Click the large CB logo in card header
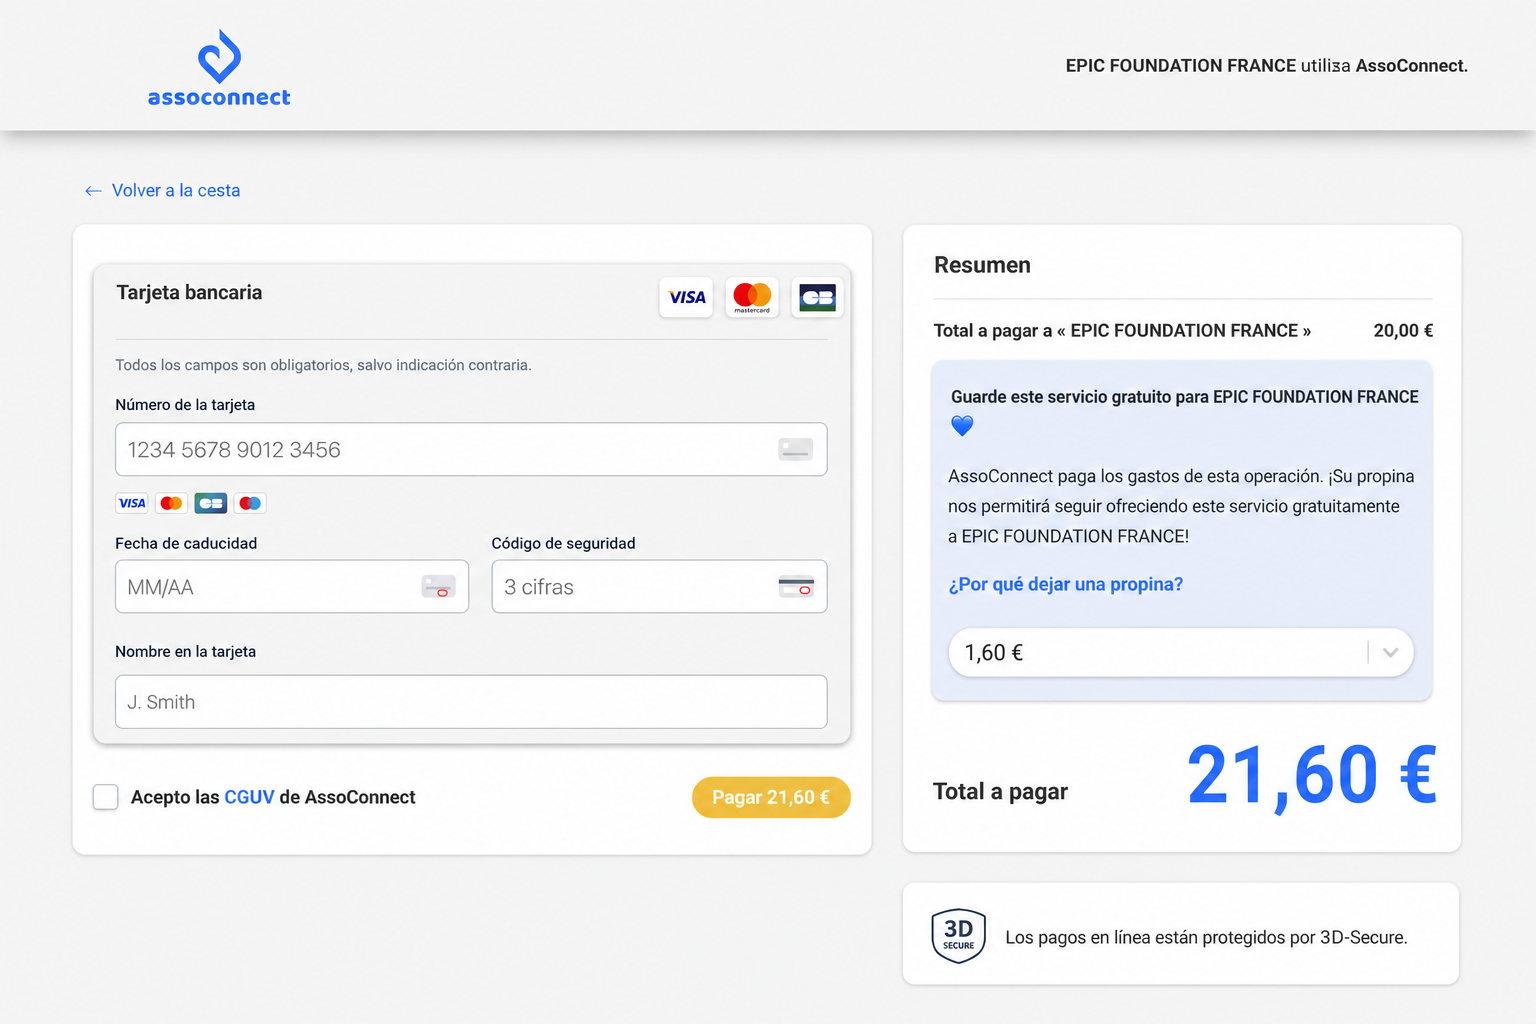1536x1024 pixels. pyautogui.click(x=818, y=297)
